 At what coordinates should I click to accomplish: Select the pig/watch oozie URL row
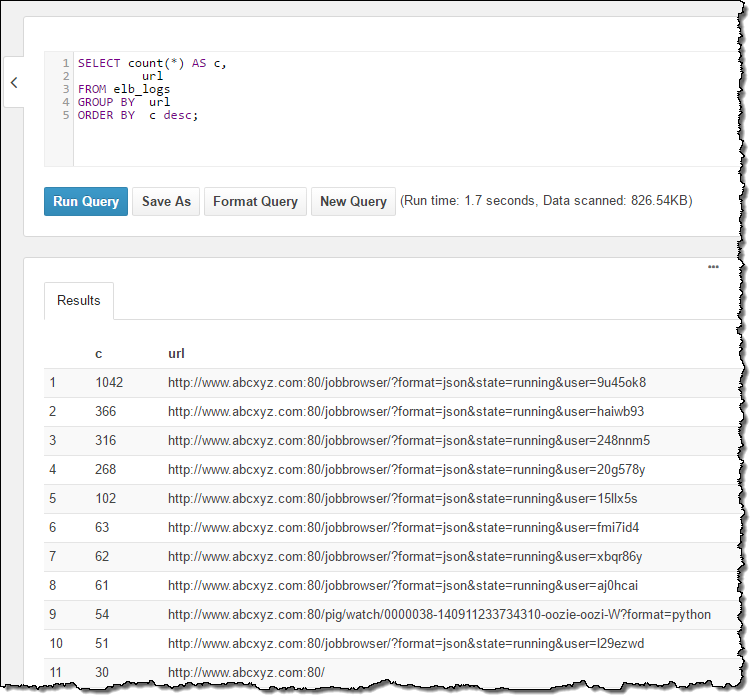pyautogui.click(x=439, y=614)
